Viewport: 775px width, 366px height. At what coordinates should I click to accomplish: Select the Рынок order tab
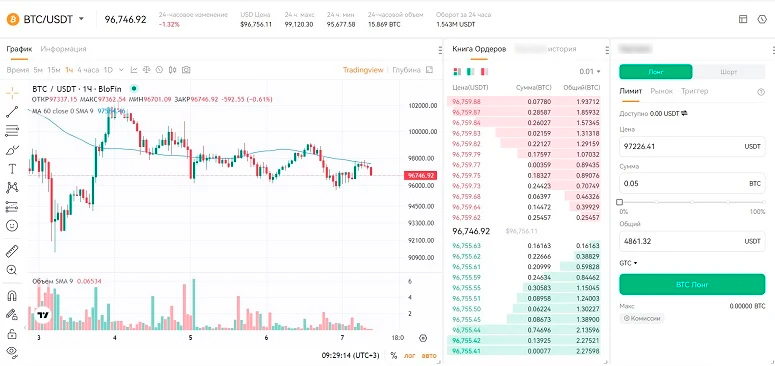pos(661,91)
